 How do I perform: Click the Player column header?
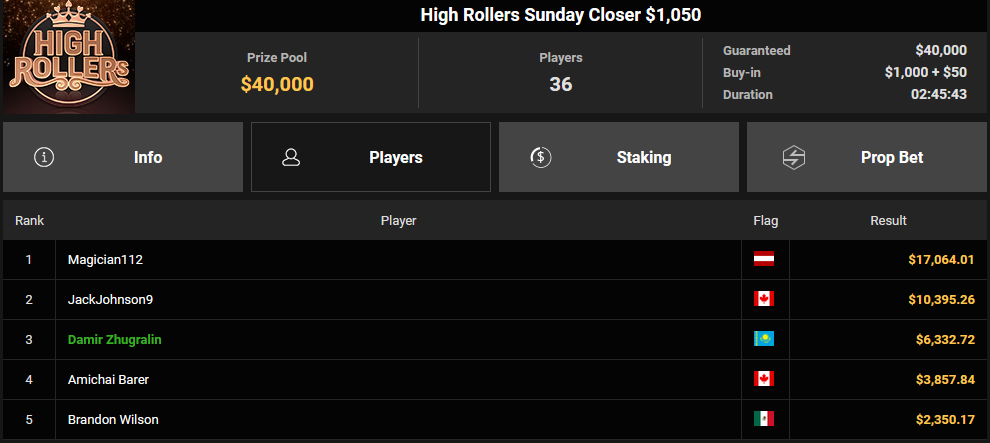(x=398, y=220)
